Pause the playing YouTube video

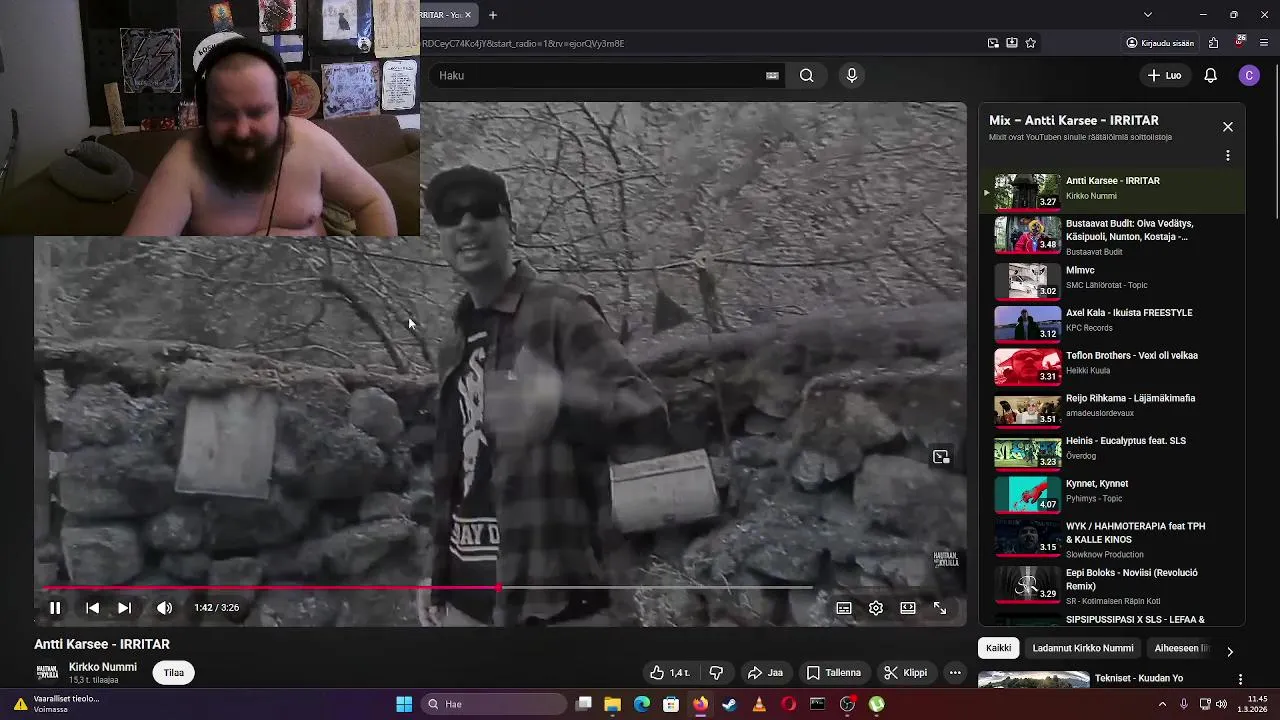point(55,608)
